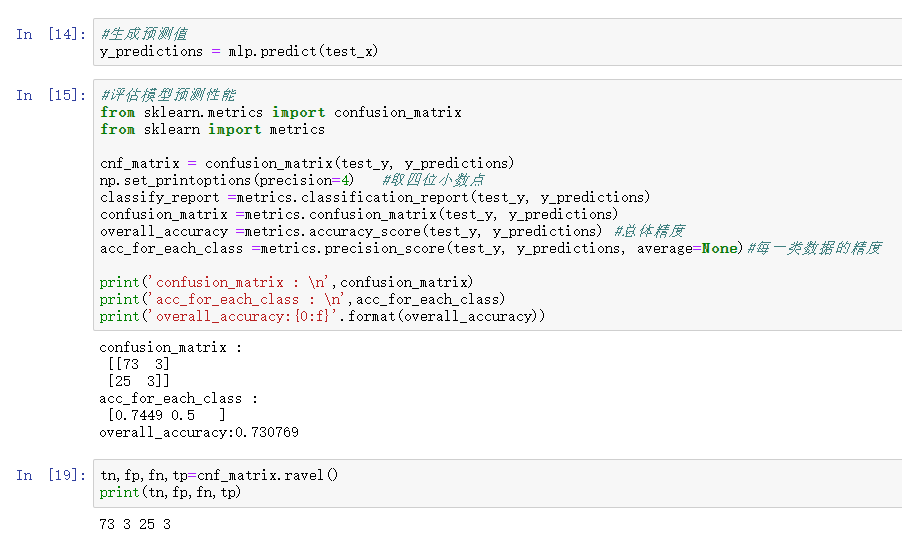Click the cnf_matrix.ravel() line
The image size is (902, 537).
[220, 475]
